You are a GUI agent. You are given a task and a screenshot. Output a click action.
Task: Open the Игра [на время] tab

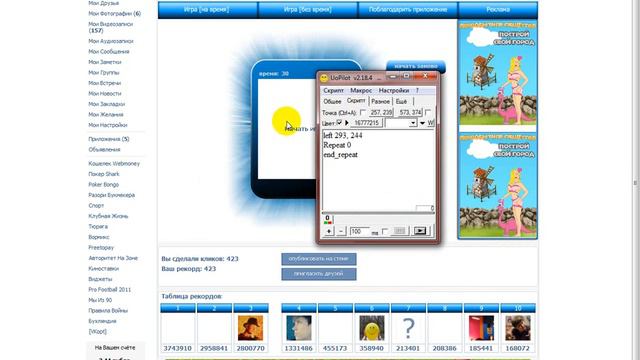tap(207, 9)
